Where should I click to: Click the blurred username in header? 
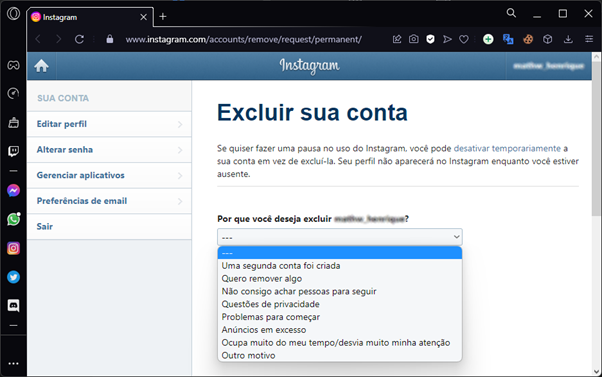[x=549, y=66]
